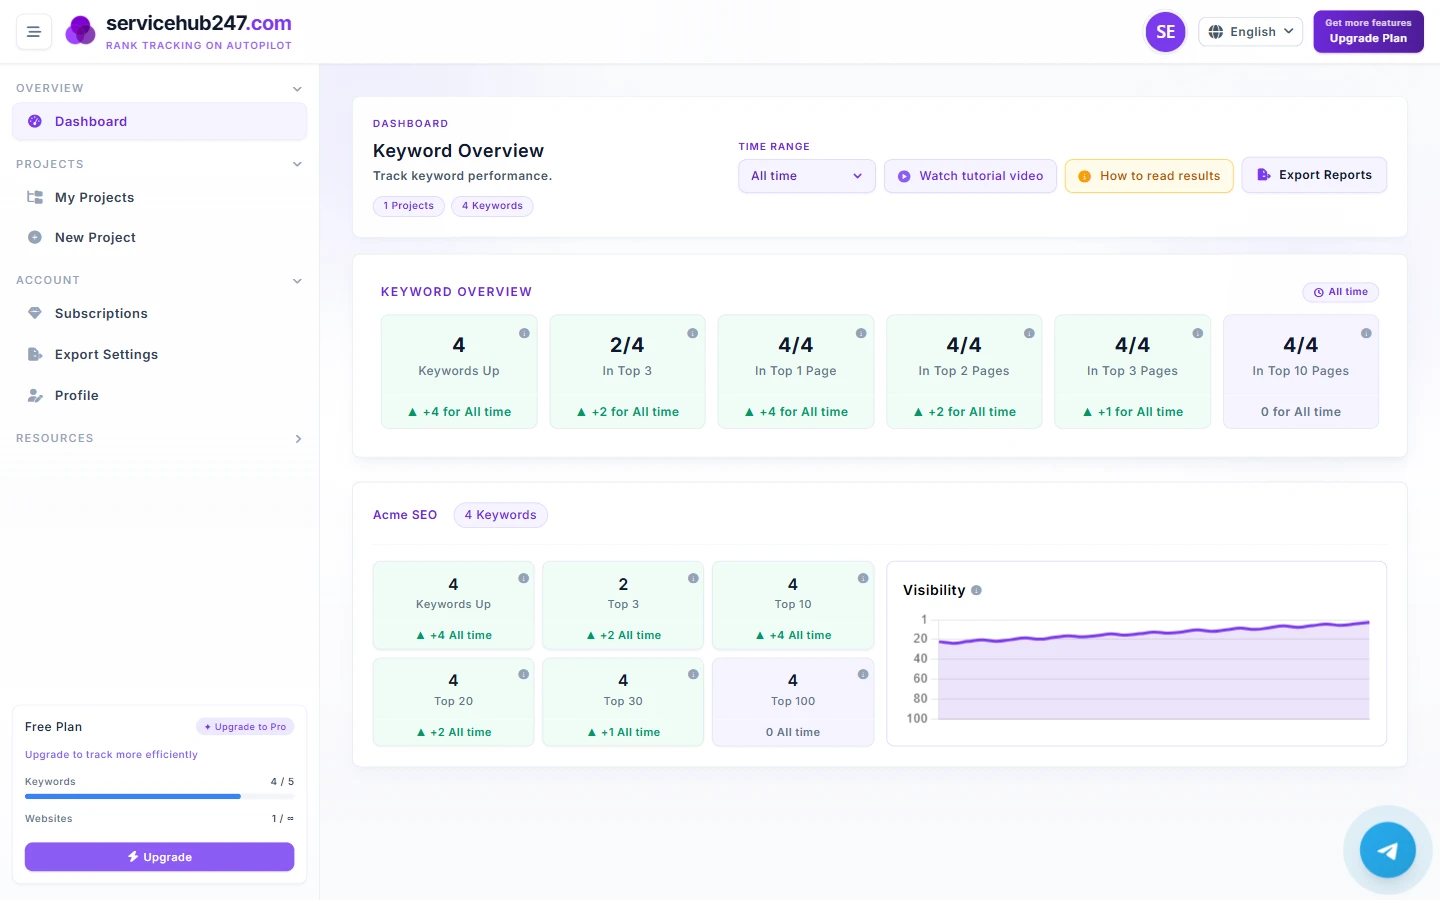Open Subscriptions in the sidebar
Viewport: 1440px width, 900px height.
click(160, 313)
